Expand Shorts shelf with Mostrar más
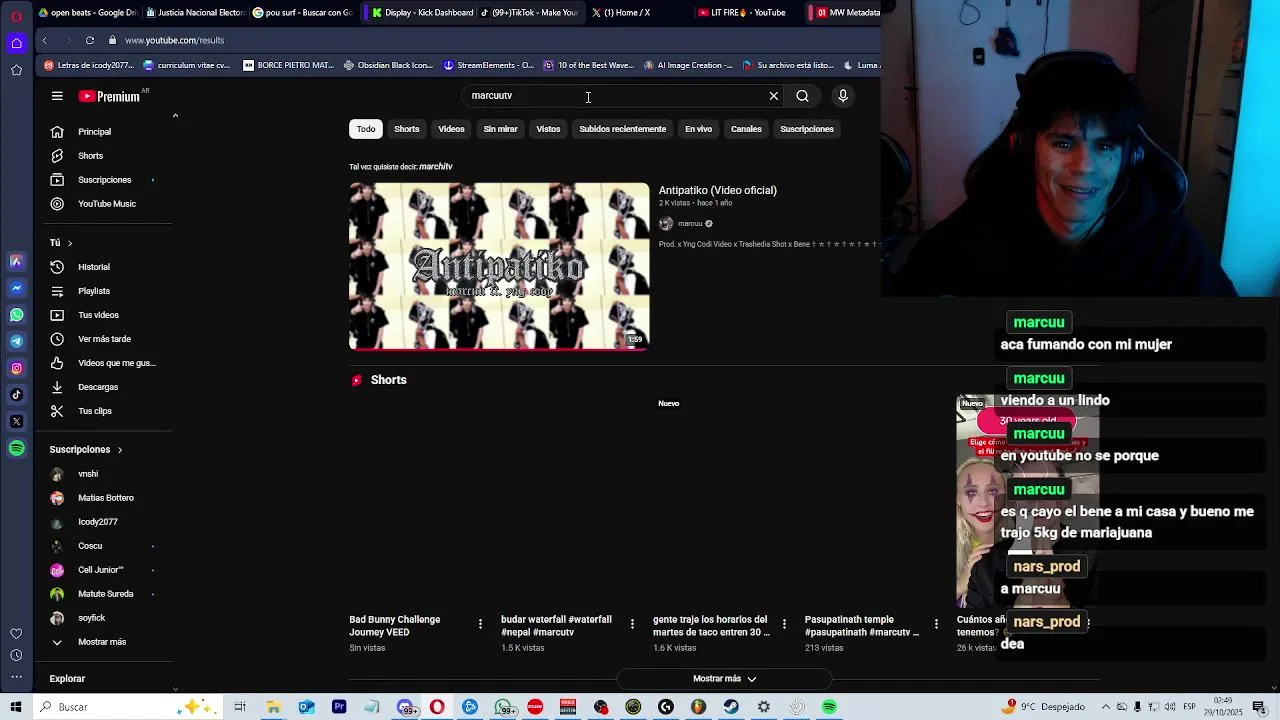 coord(725,679)
